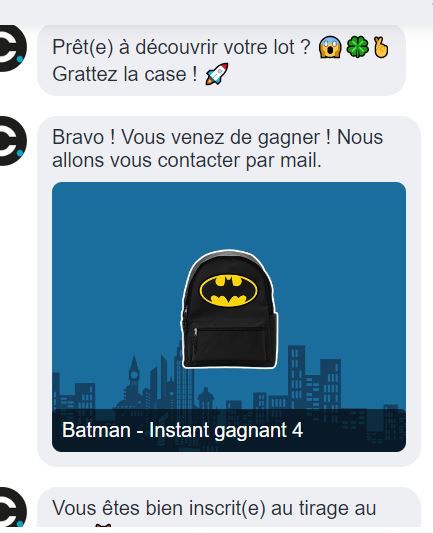This screenshot has width=433, height=533.
Task: Click the 'Grattez la case !' text
Action: pyautogui.click(x=125, y=74)
